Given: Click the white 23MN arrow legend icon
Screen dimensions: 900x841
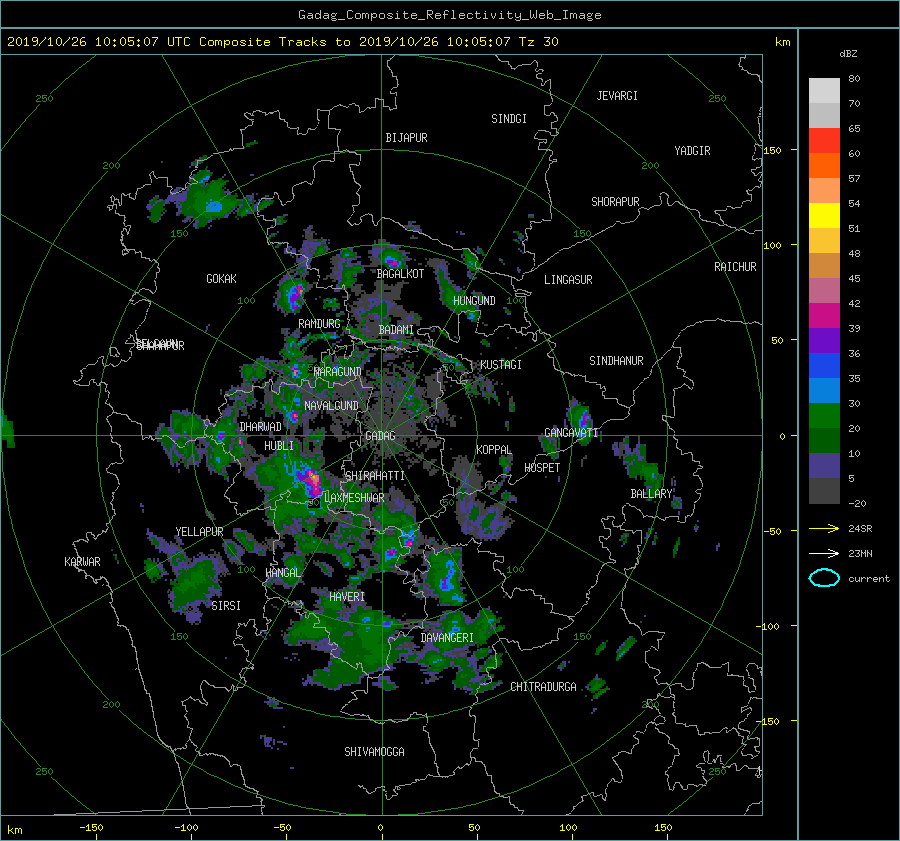Looking at the screenshot, I should pyautogui.click(x=824, y=553).
